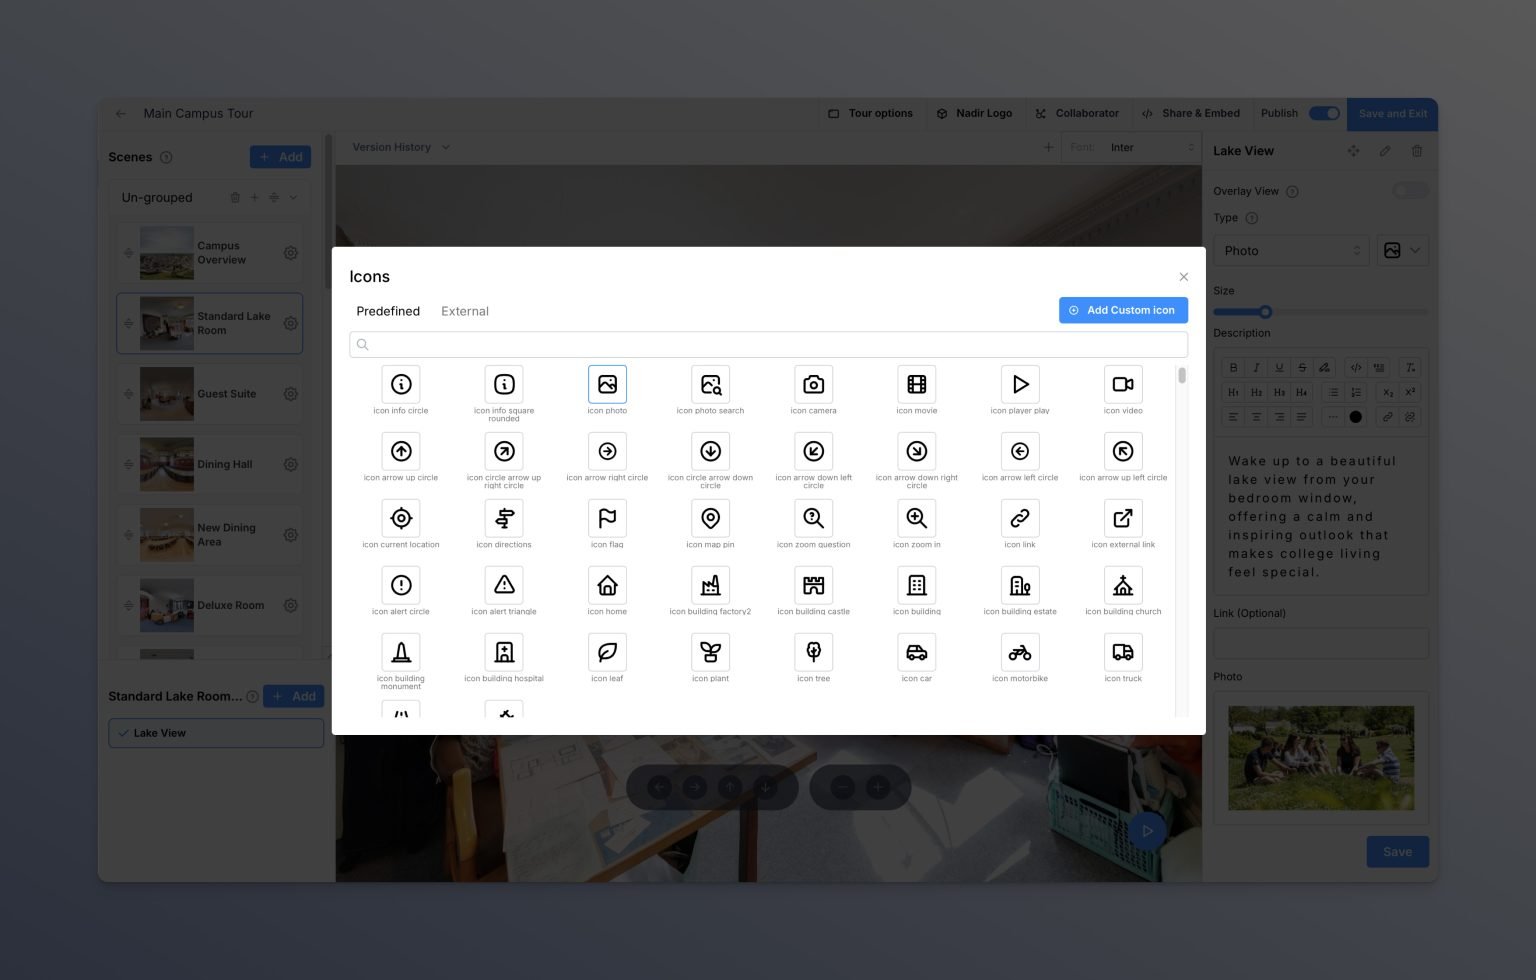Select the icon alert triangle
The height and width of the screenshot is (980, 1536).
tap(504, 586)
